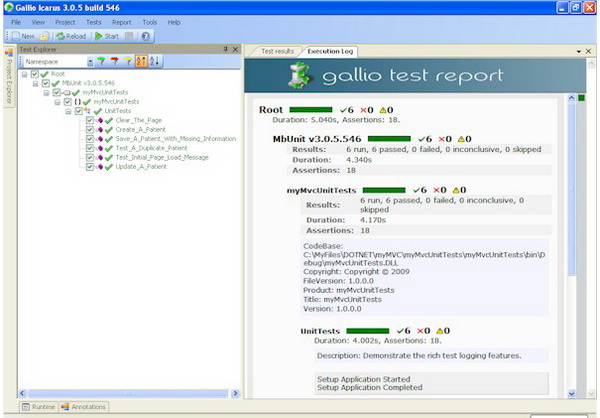Collapse the namespace myMvcUnitTests node
This screenshot has width=600, height=418.
click(57, 102)
